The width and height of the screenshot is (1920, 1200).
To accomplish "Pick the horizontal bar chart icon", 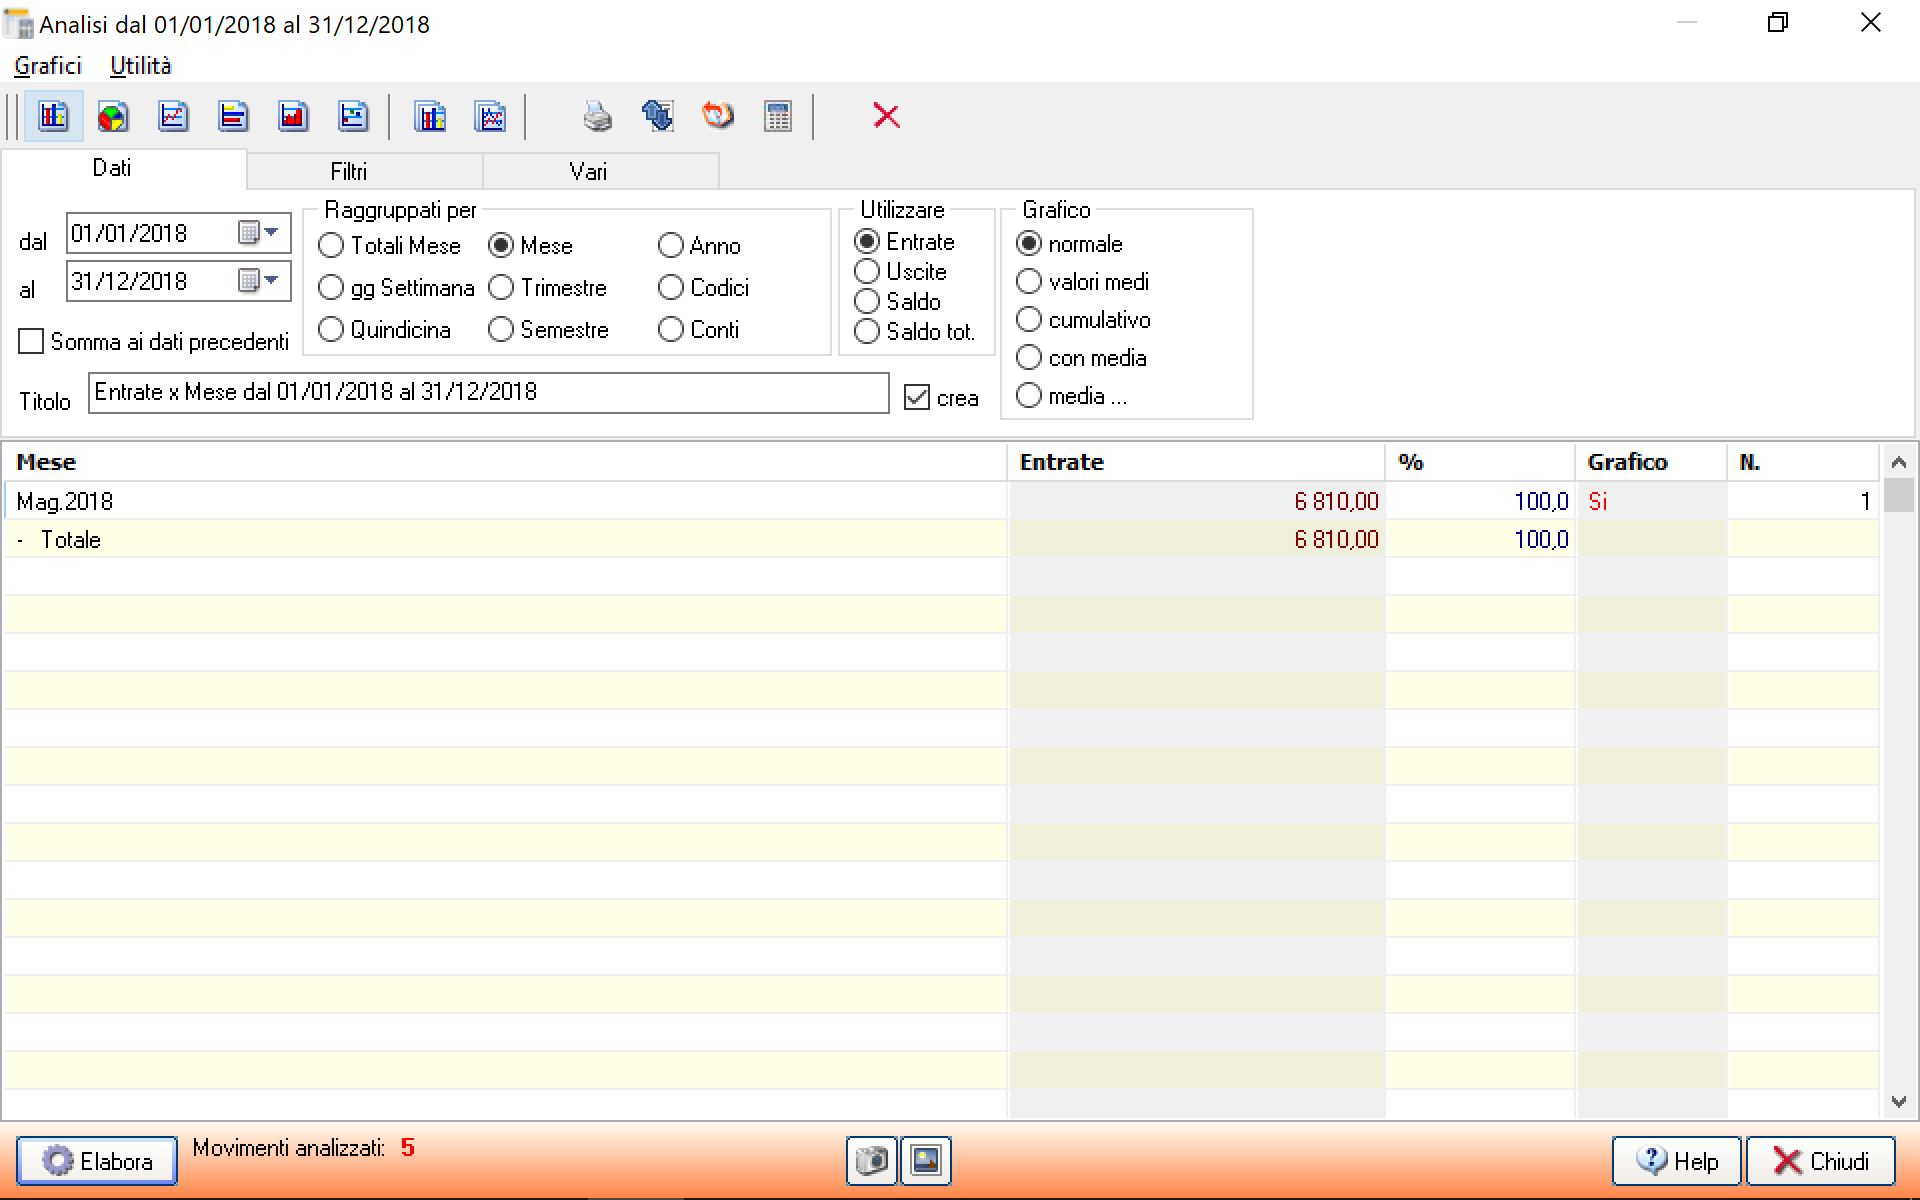I will (233, 116).
